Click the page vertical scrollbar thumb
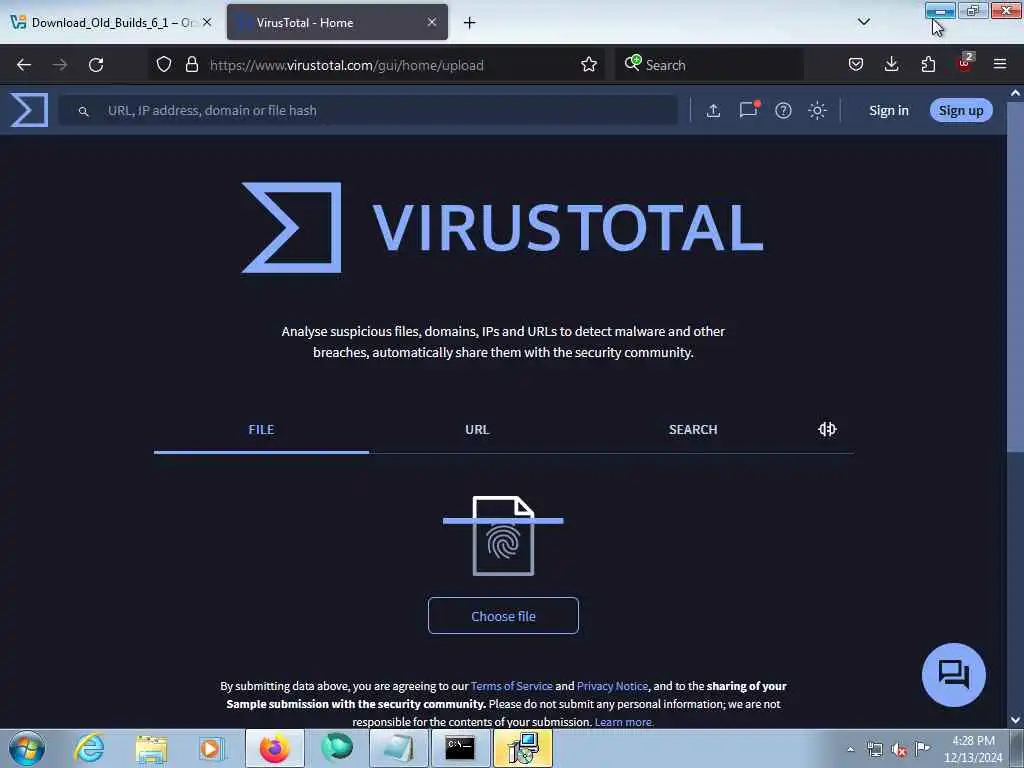Image resolution: width=1024 pixels, height=768 pixels. click(1015, 275)
